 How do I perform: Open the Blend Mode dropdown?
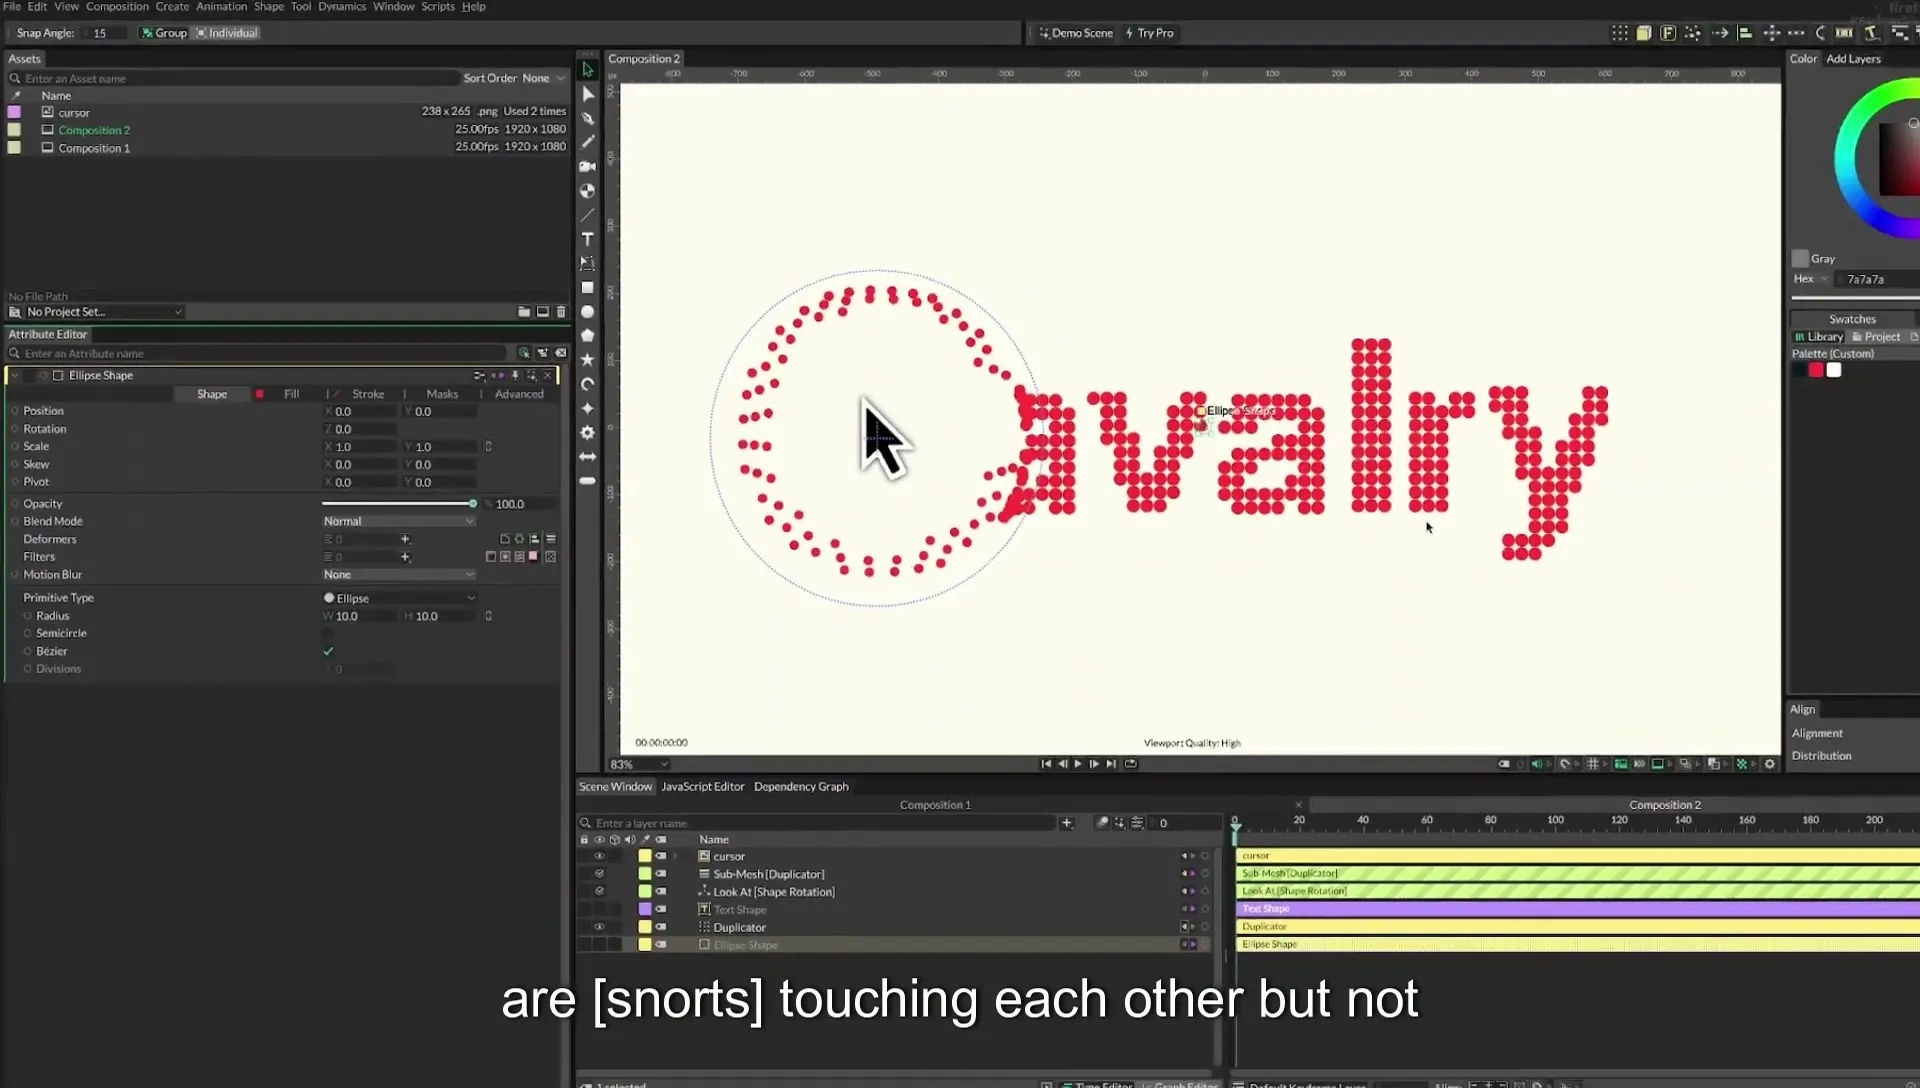point(398,521)
